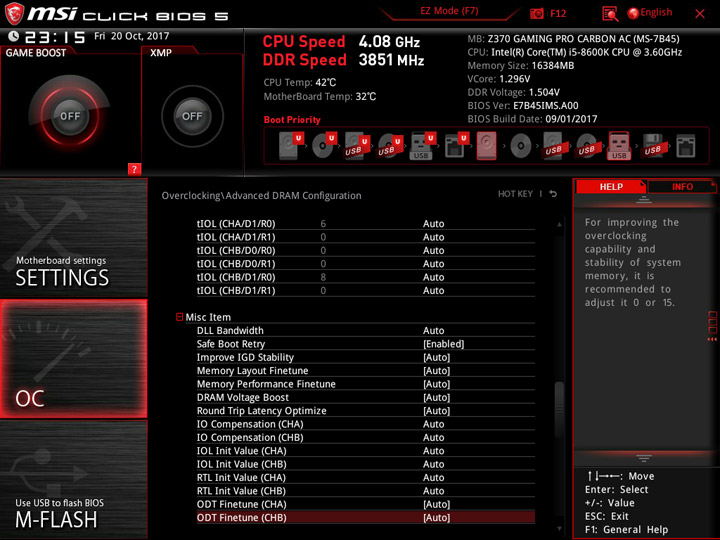Image resolution: width=720 pixels, height=540 pixels.
Task: Select the UEFI network boot device icon
Action: pos(456,146)
